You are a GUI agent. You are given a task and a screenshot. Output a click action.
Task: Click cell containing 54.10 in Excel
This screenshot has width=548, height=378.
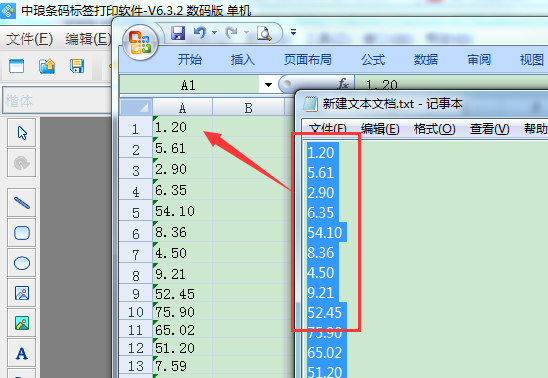(182, 211)
